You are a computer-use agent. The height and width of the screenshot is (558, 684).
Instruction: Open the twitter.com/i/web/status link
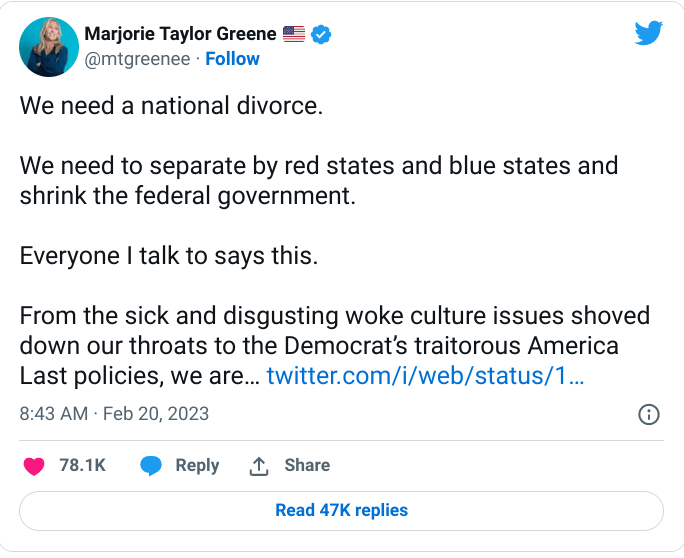[x=425, y=377]
